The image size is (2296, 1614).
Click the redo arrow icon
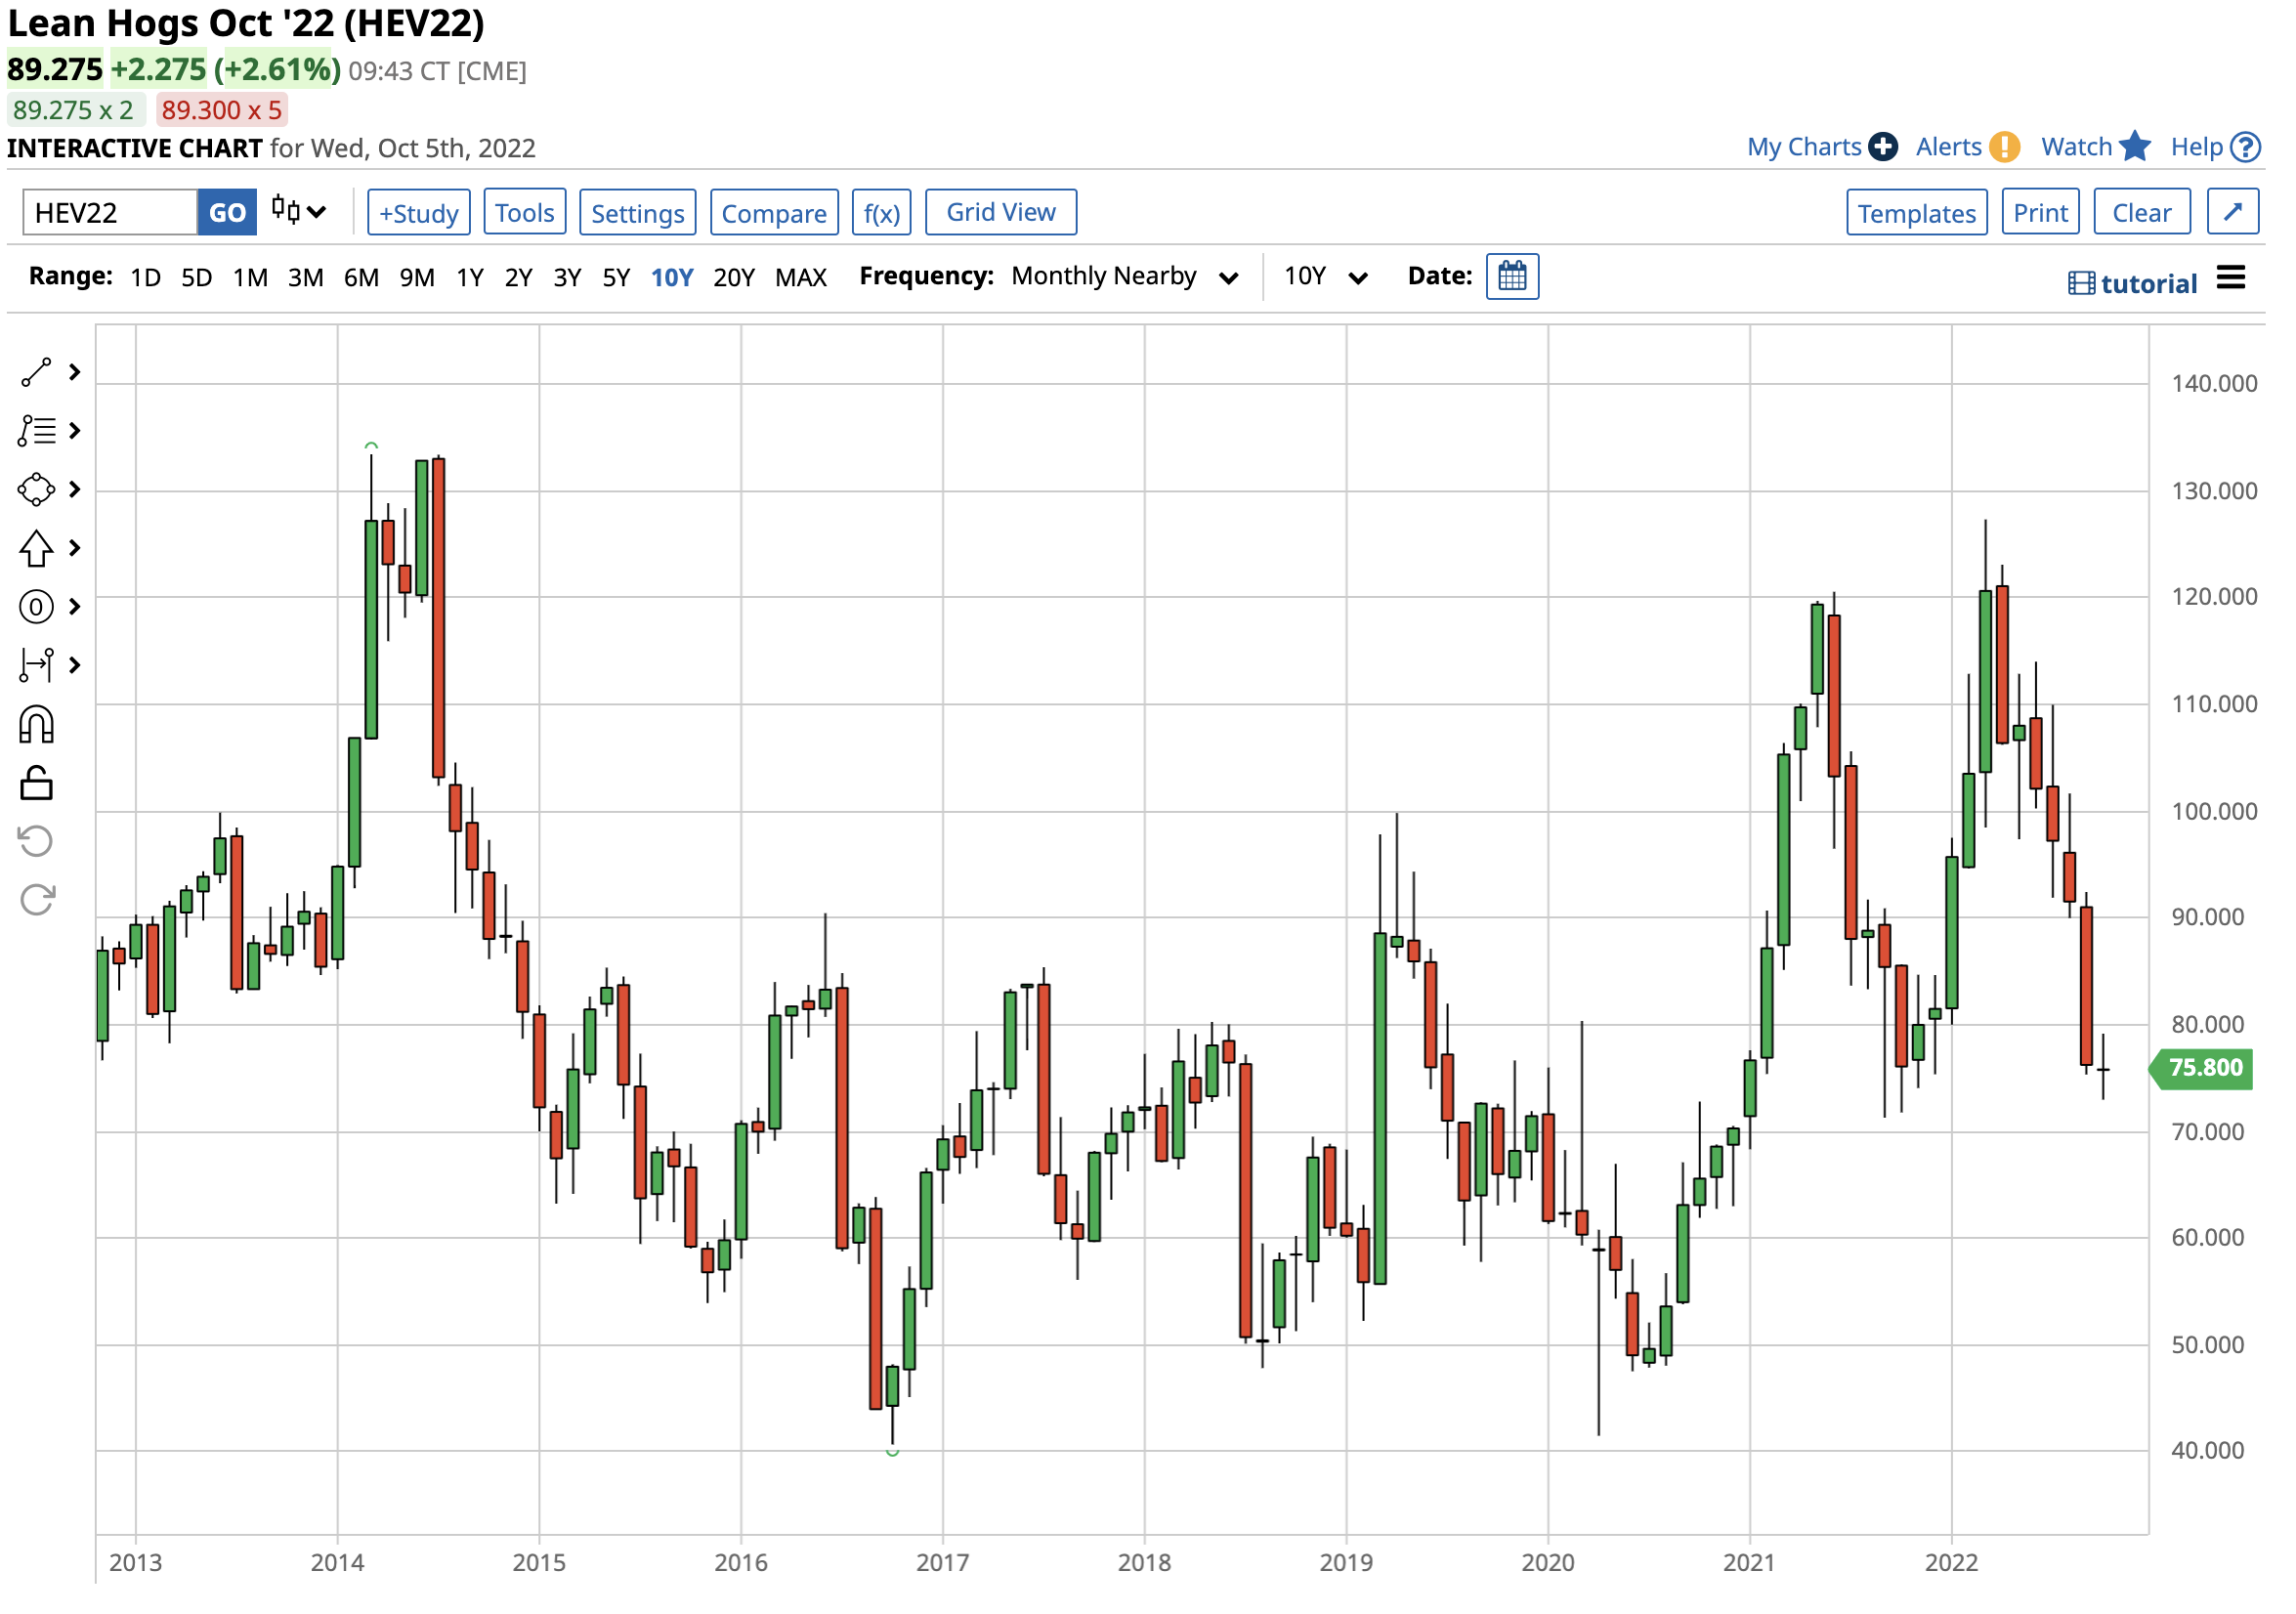pos(36,902)
